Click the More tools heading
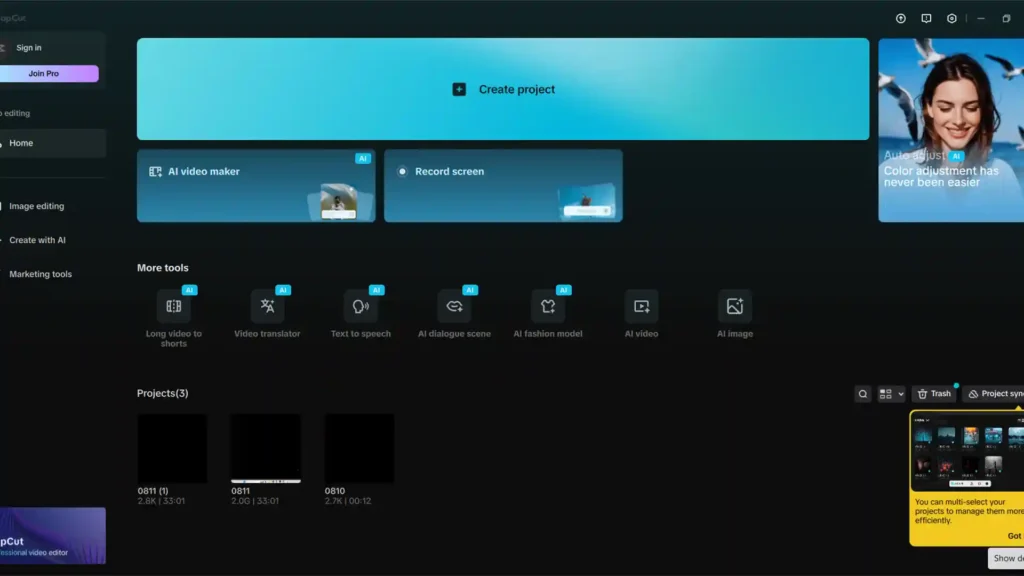Image resolution: width=1024 pixels, height=576 pixels. [163, 268]
